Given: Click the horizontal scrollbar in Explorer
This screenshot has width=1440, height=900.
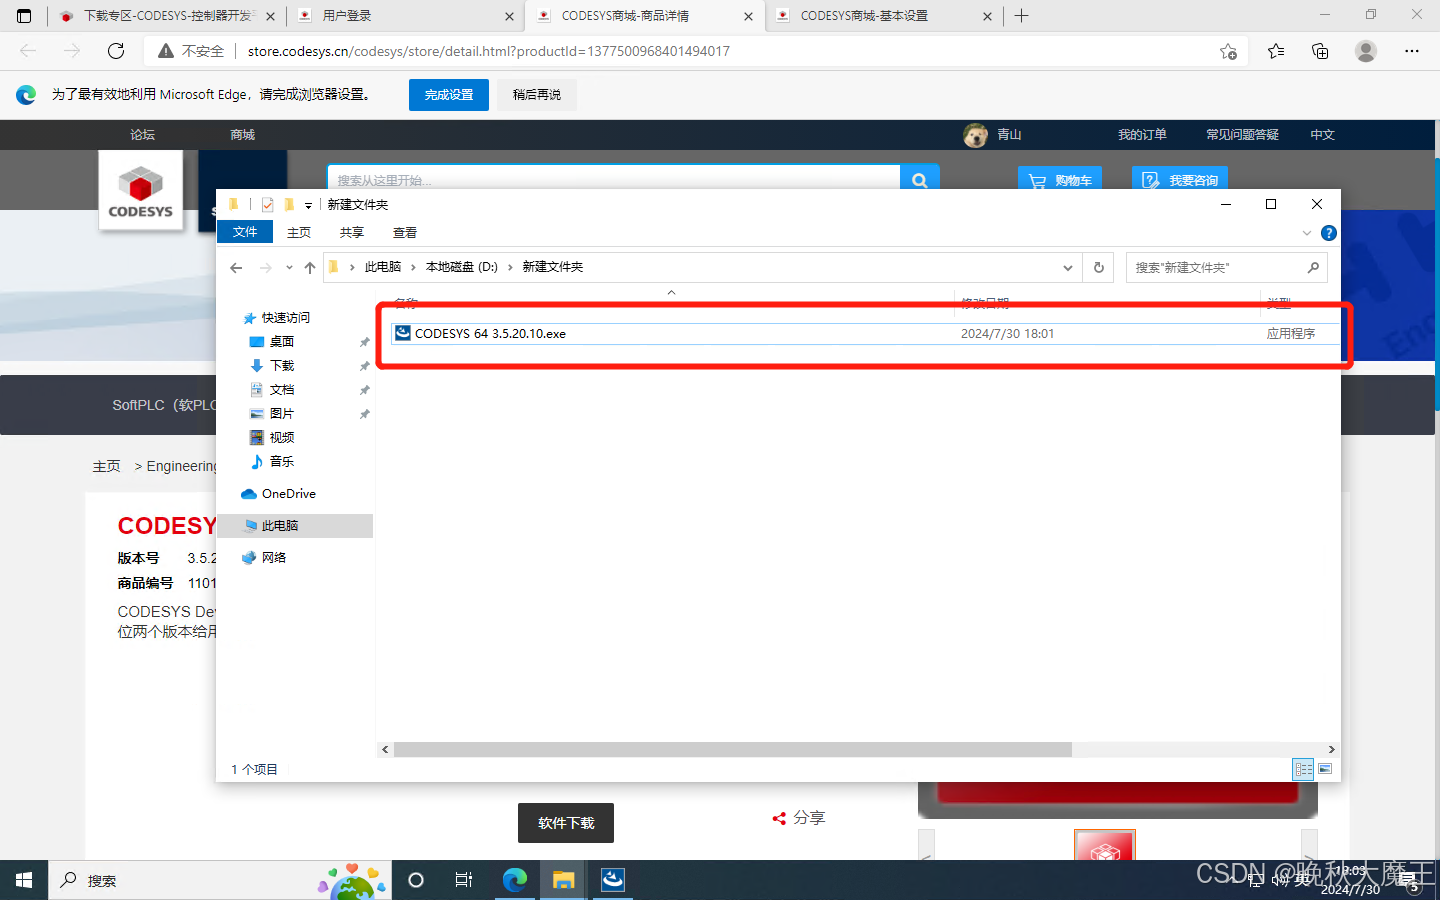Looking at the screenshot, I should 732,749.
